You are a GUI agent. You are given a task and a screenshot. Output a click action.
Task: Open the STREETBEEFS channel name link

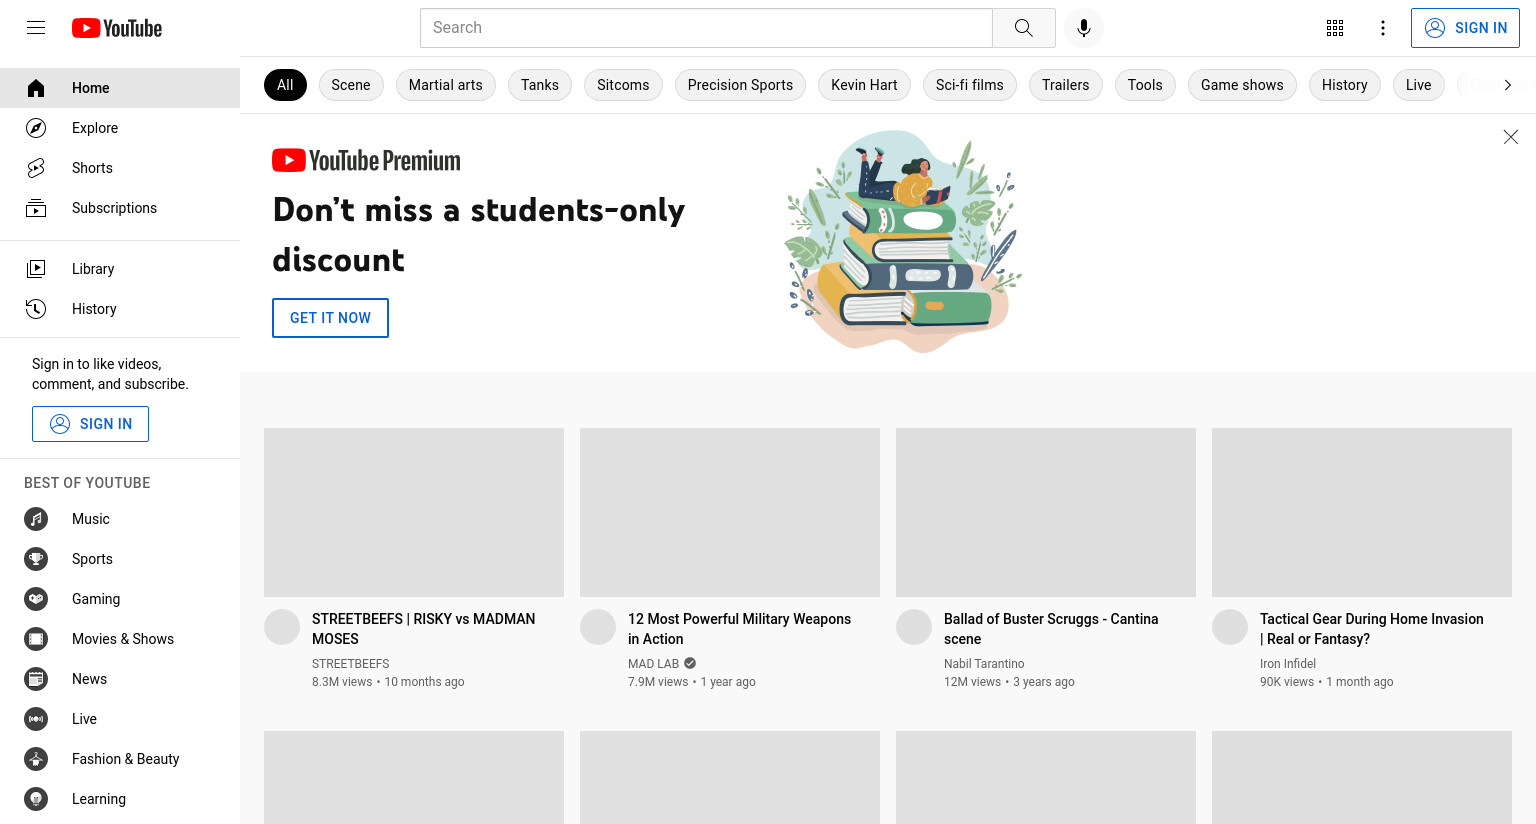[351, 664]
